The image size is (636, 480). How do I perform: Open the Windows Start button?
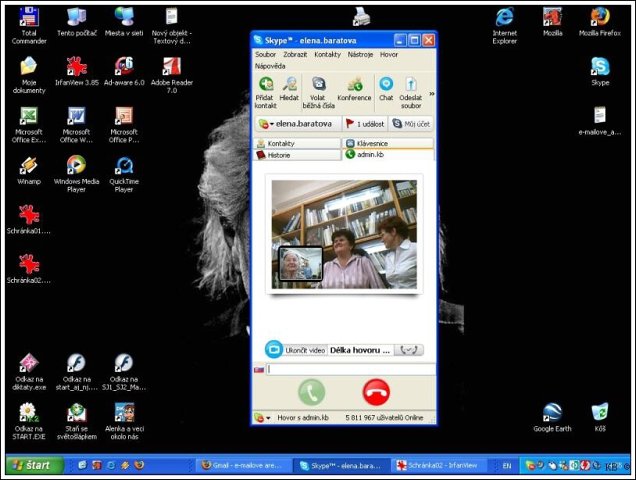[x=35, y=465]
